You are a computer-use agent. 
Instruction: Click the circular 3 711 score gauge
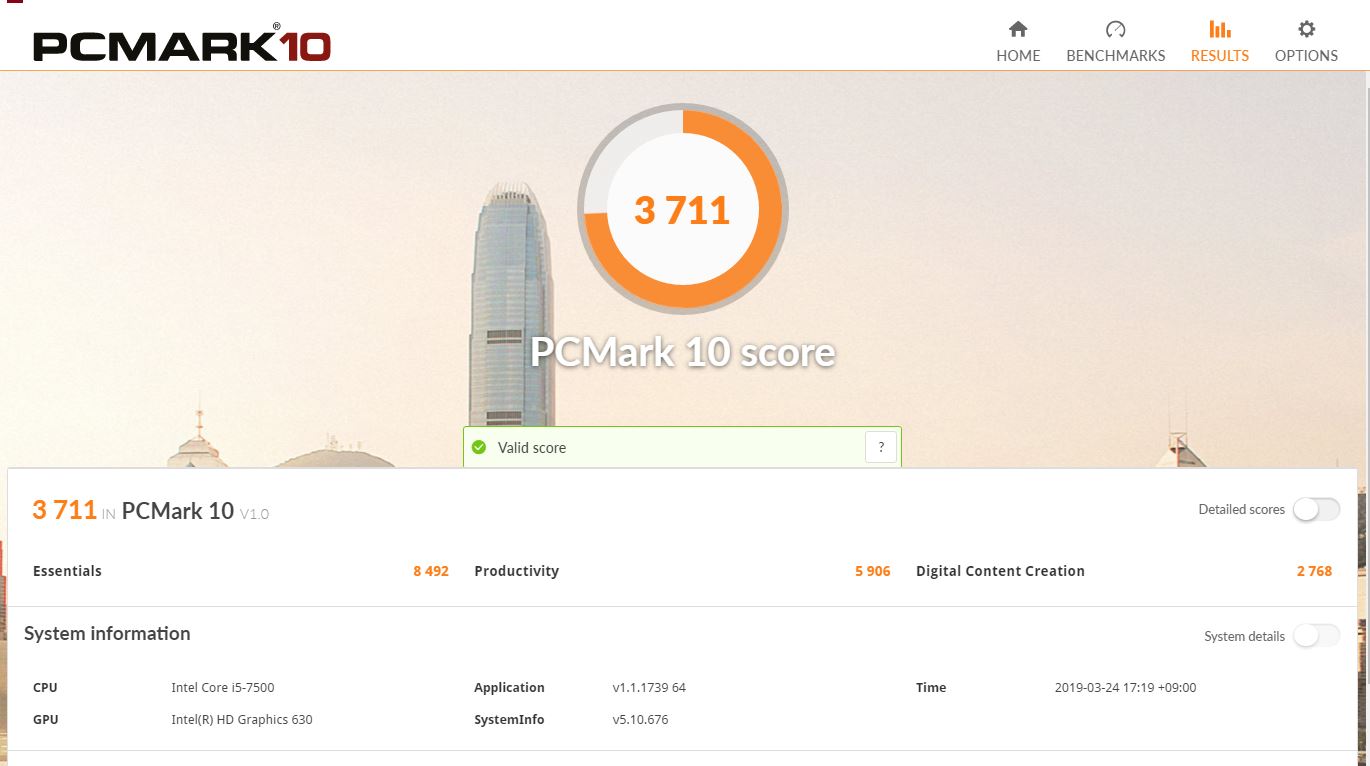683,210
